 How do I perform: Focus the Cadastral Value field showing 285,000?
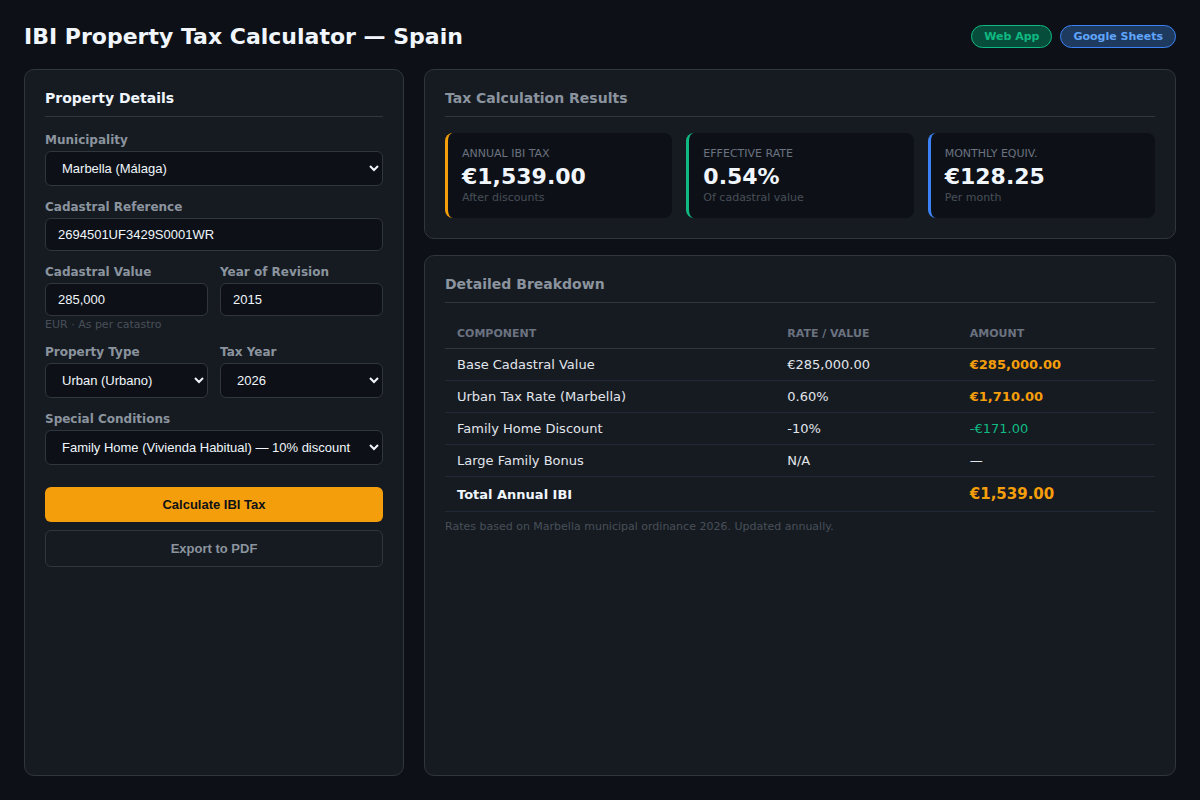pos(126,299)
